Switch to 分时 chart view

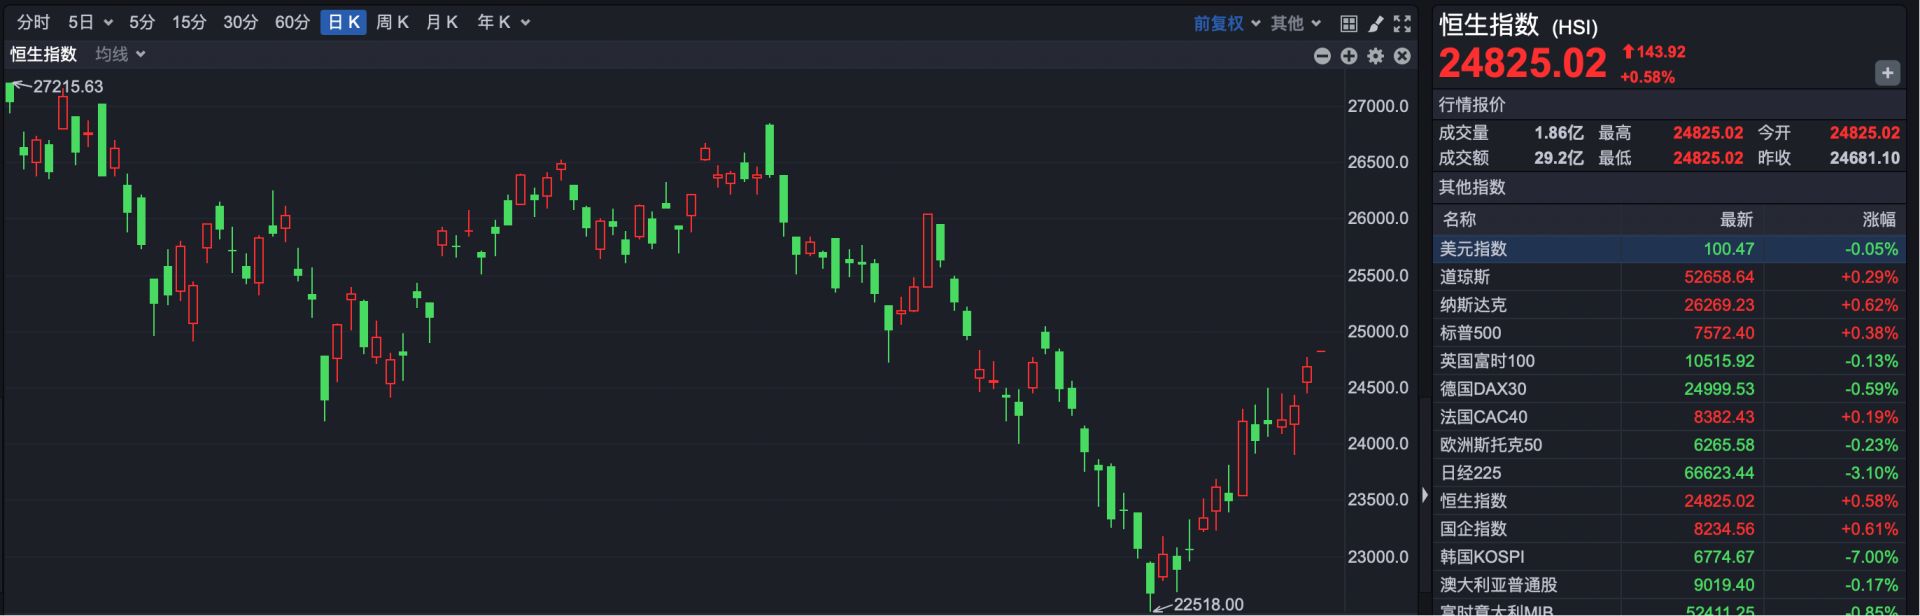click(33, 22)
